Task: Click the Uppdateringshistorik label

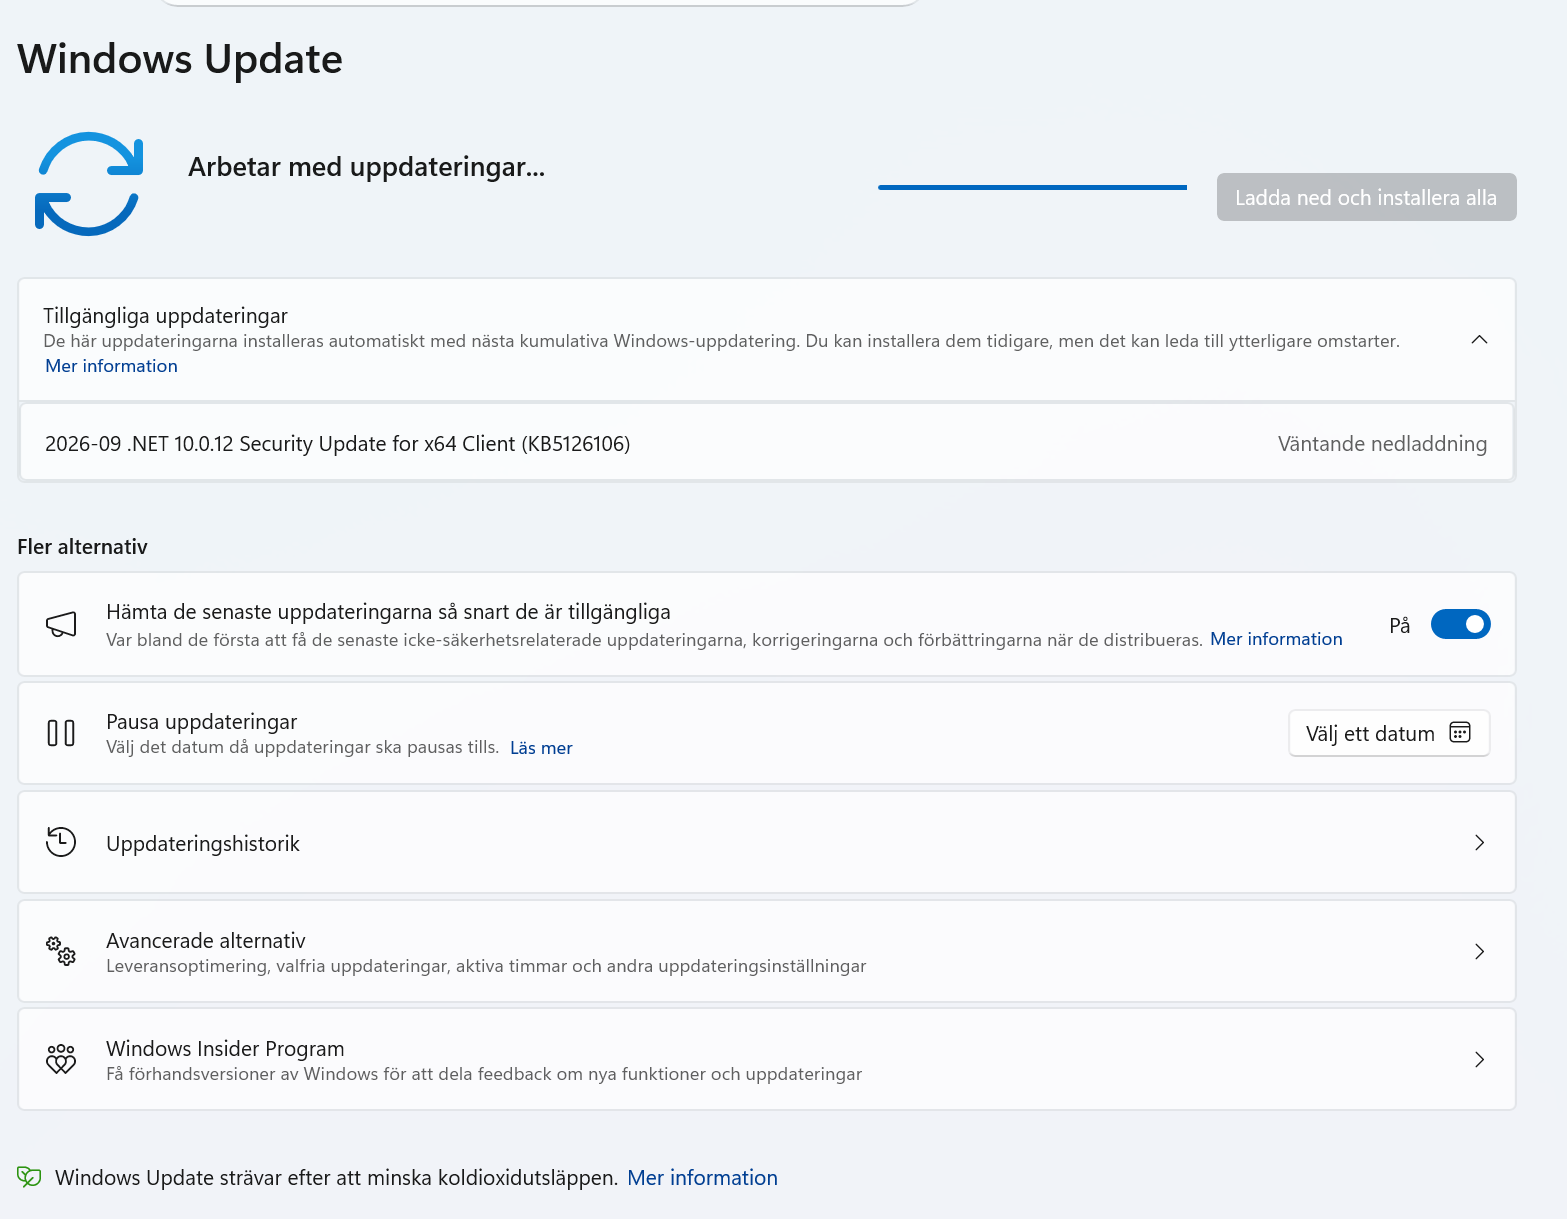Action: (x=203, y=843)
